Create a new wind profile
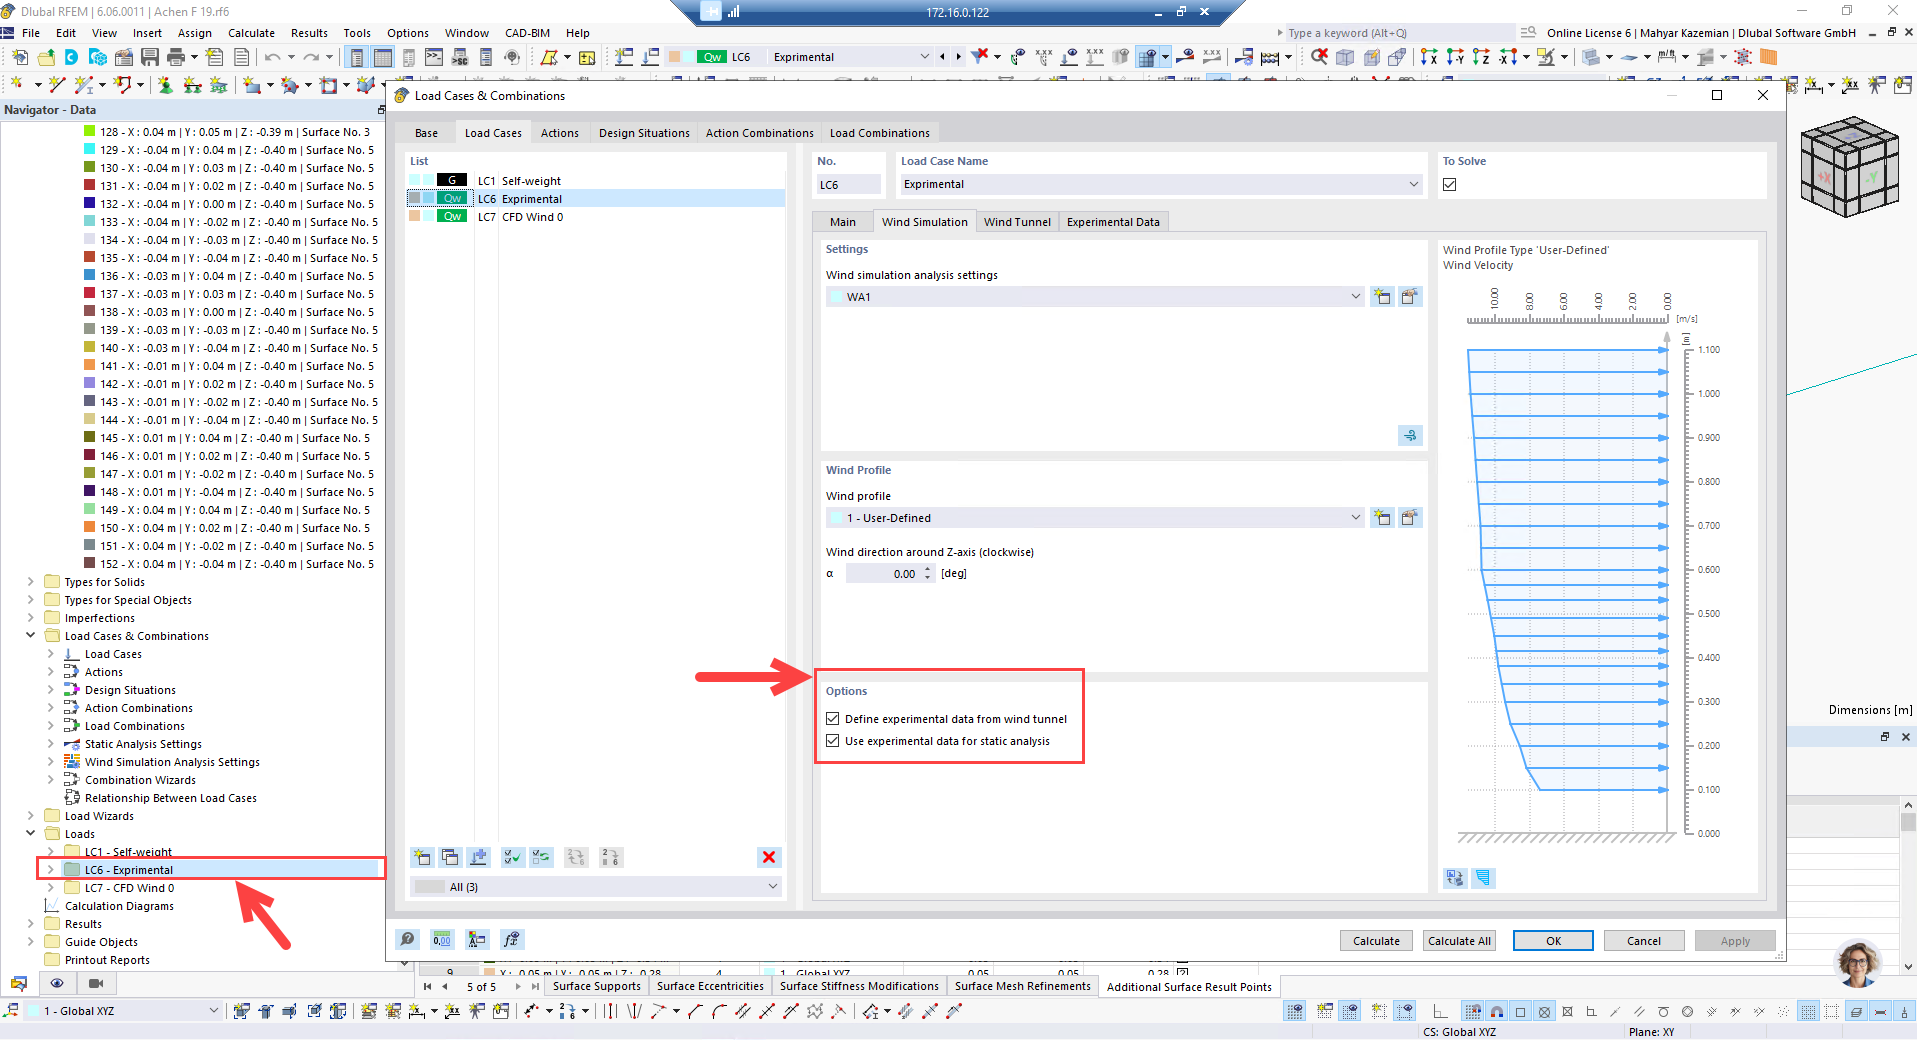 point(1382,518)
